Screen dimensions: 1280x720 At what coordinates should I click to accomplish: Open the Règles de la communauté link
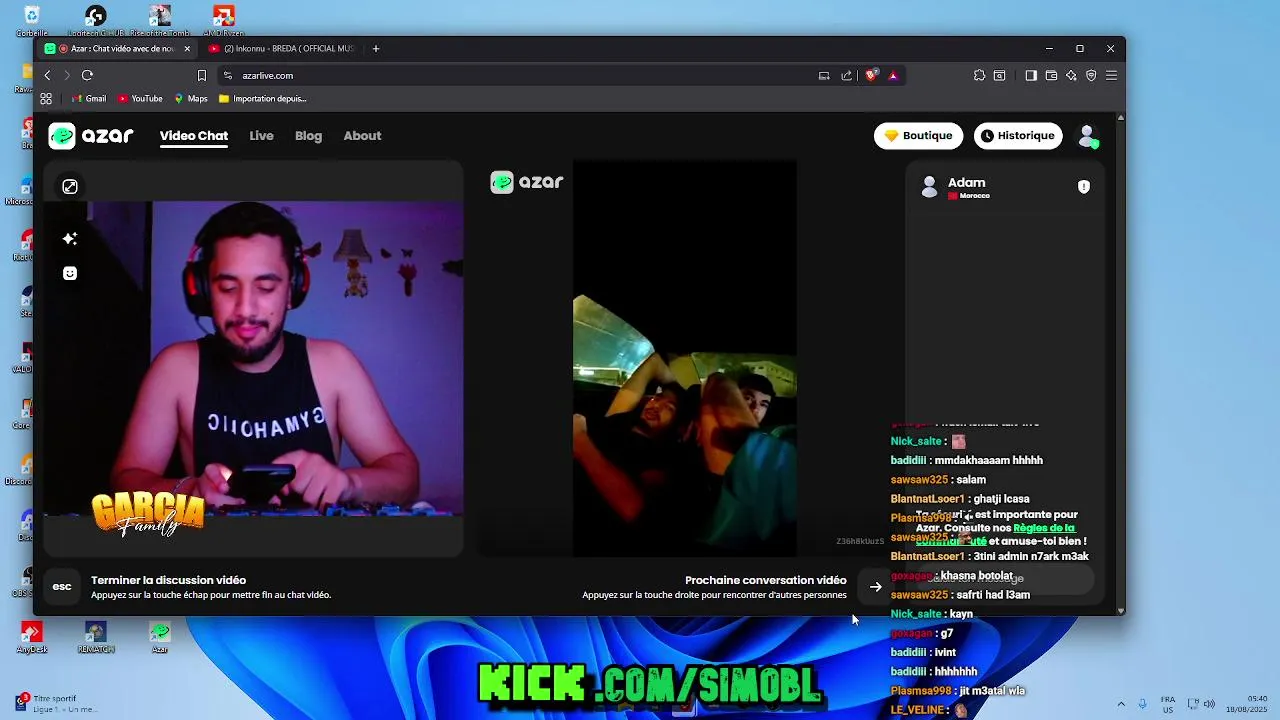coord(1044,528)
